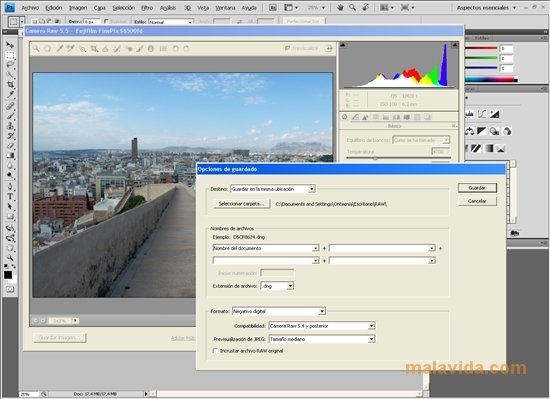Click the Guardar button
This screenshot has height=399, width=550.
pos(477,188)
